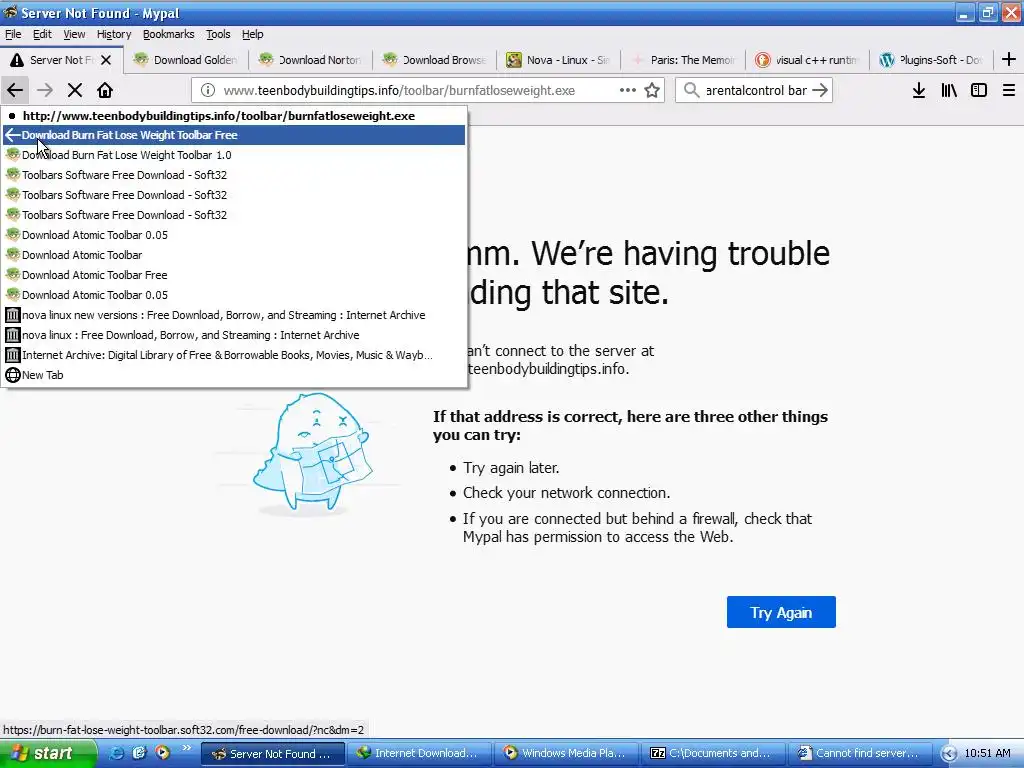Switch to the Download Browse tab

(435, 60)
